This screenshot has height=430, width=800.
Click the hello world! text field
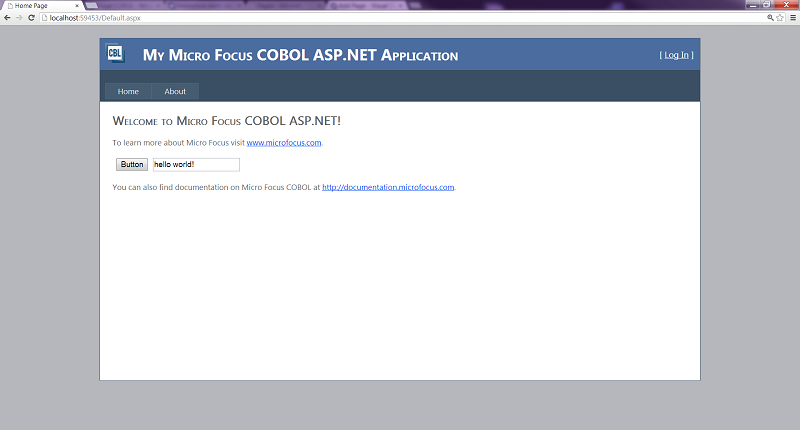pos(196,164)
